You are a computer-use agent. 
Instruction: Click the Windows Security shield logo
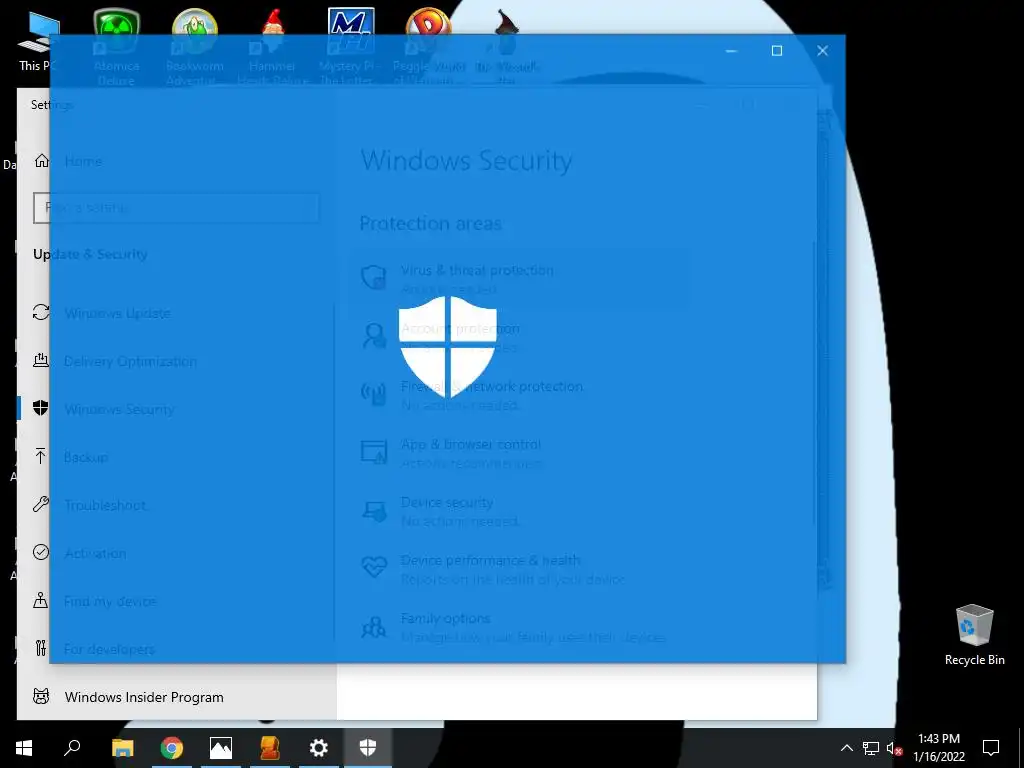tap(448, 346)
